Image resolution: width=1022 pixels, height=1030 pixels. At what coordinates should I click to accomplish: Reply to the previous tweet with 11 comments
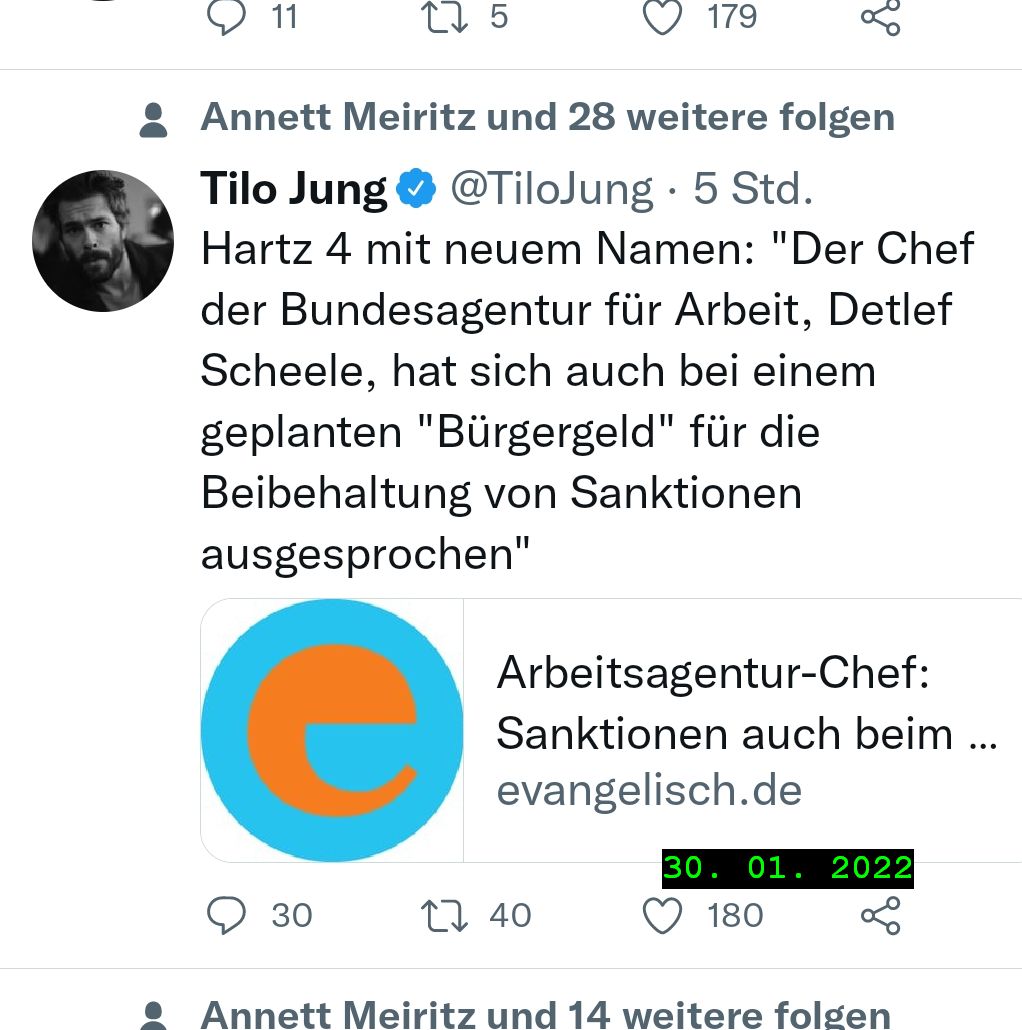227,18
